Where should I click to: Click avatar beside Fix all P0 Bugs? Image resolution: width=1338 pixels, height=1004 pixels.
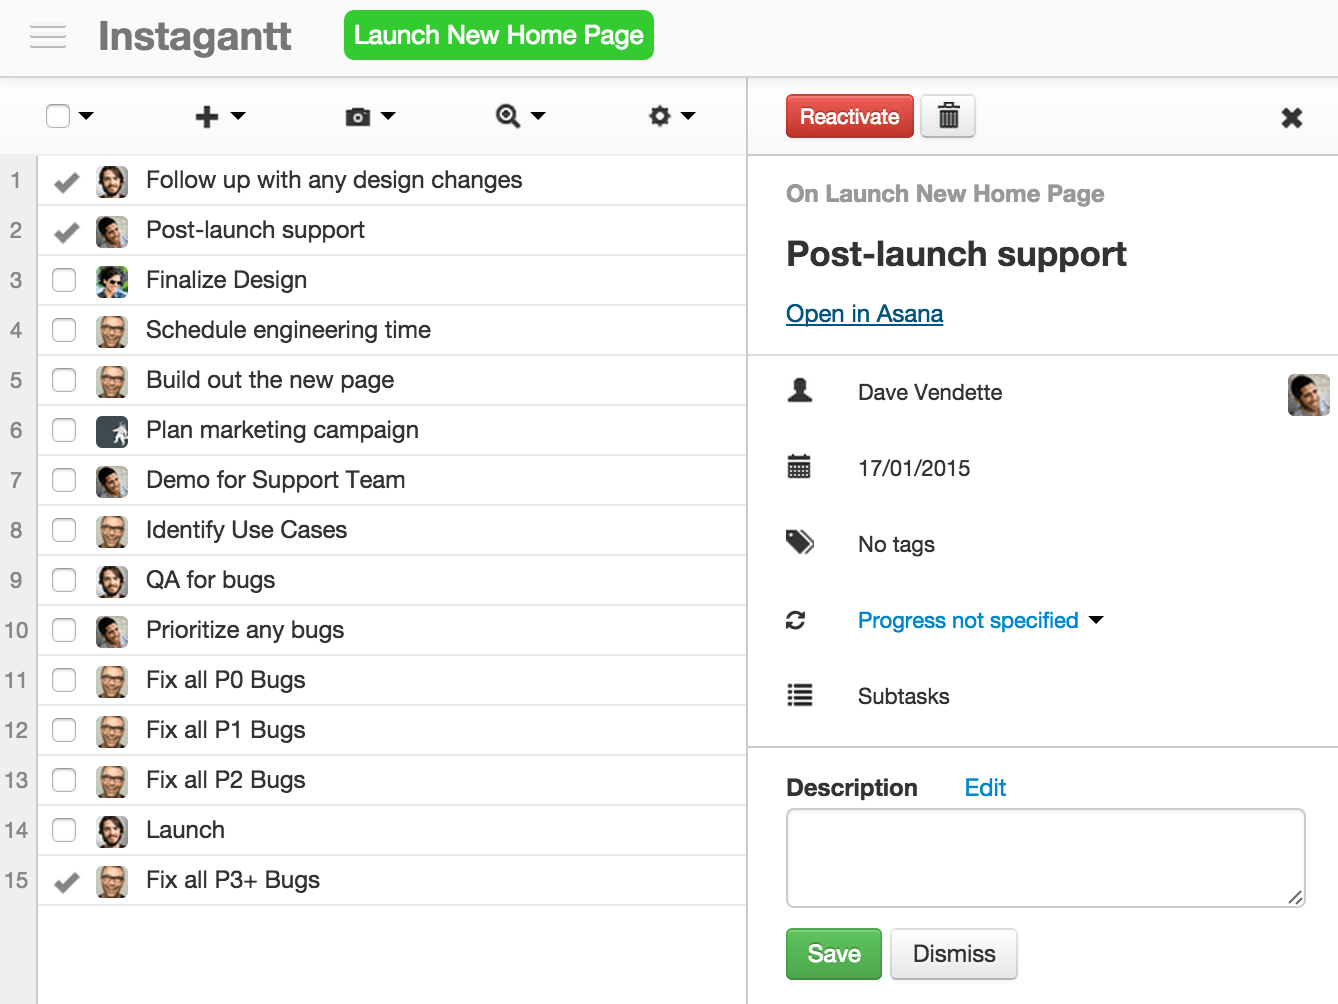112,681
